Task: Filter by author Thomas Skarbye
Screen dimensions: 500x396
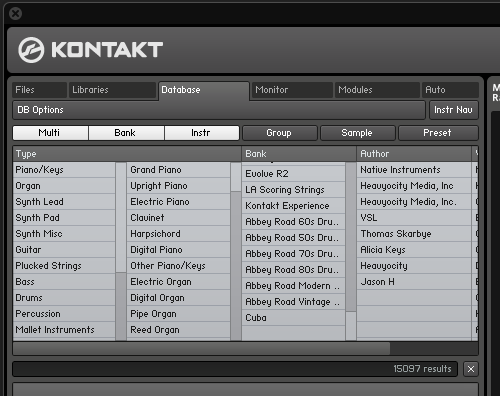Action: click(414, 234)
